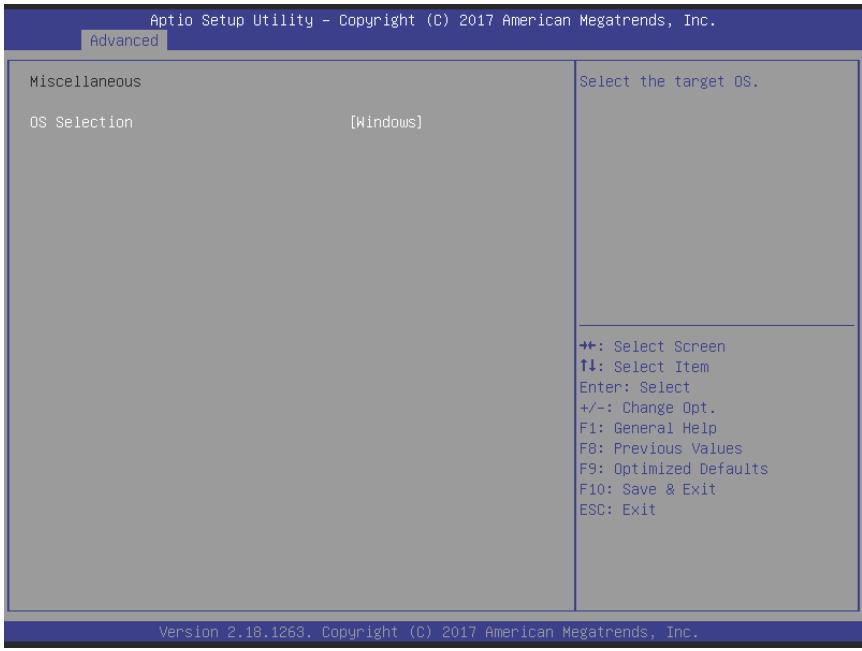Select the OS Selection setting label
Screen dimensions: 862x651
(81, 122)
